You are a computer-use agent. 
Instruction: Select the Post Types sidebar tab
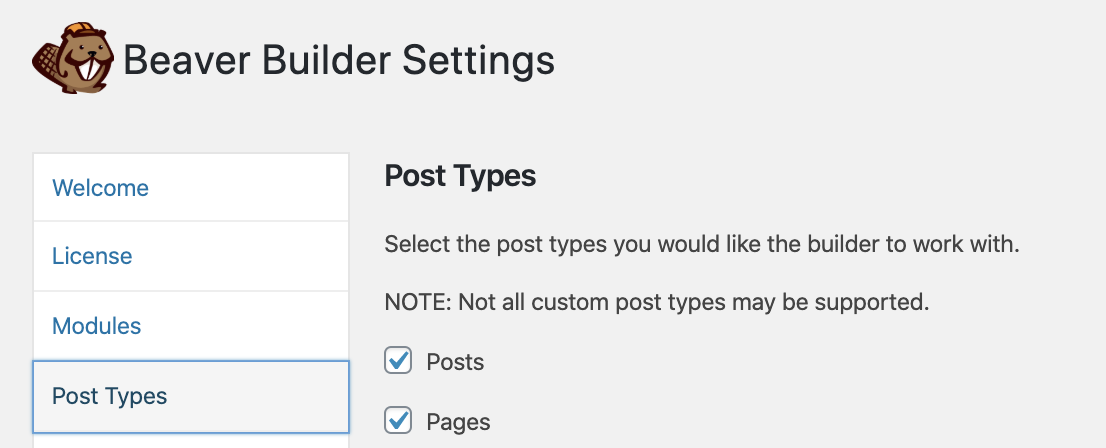[x=109, y=395]
